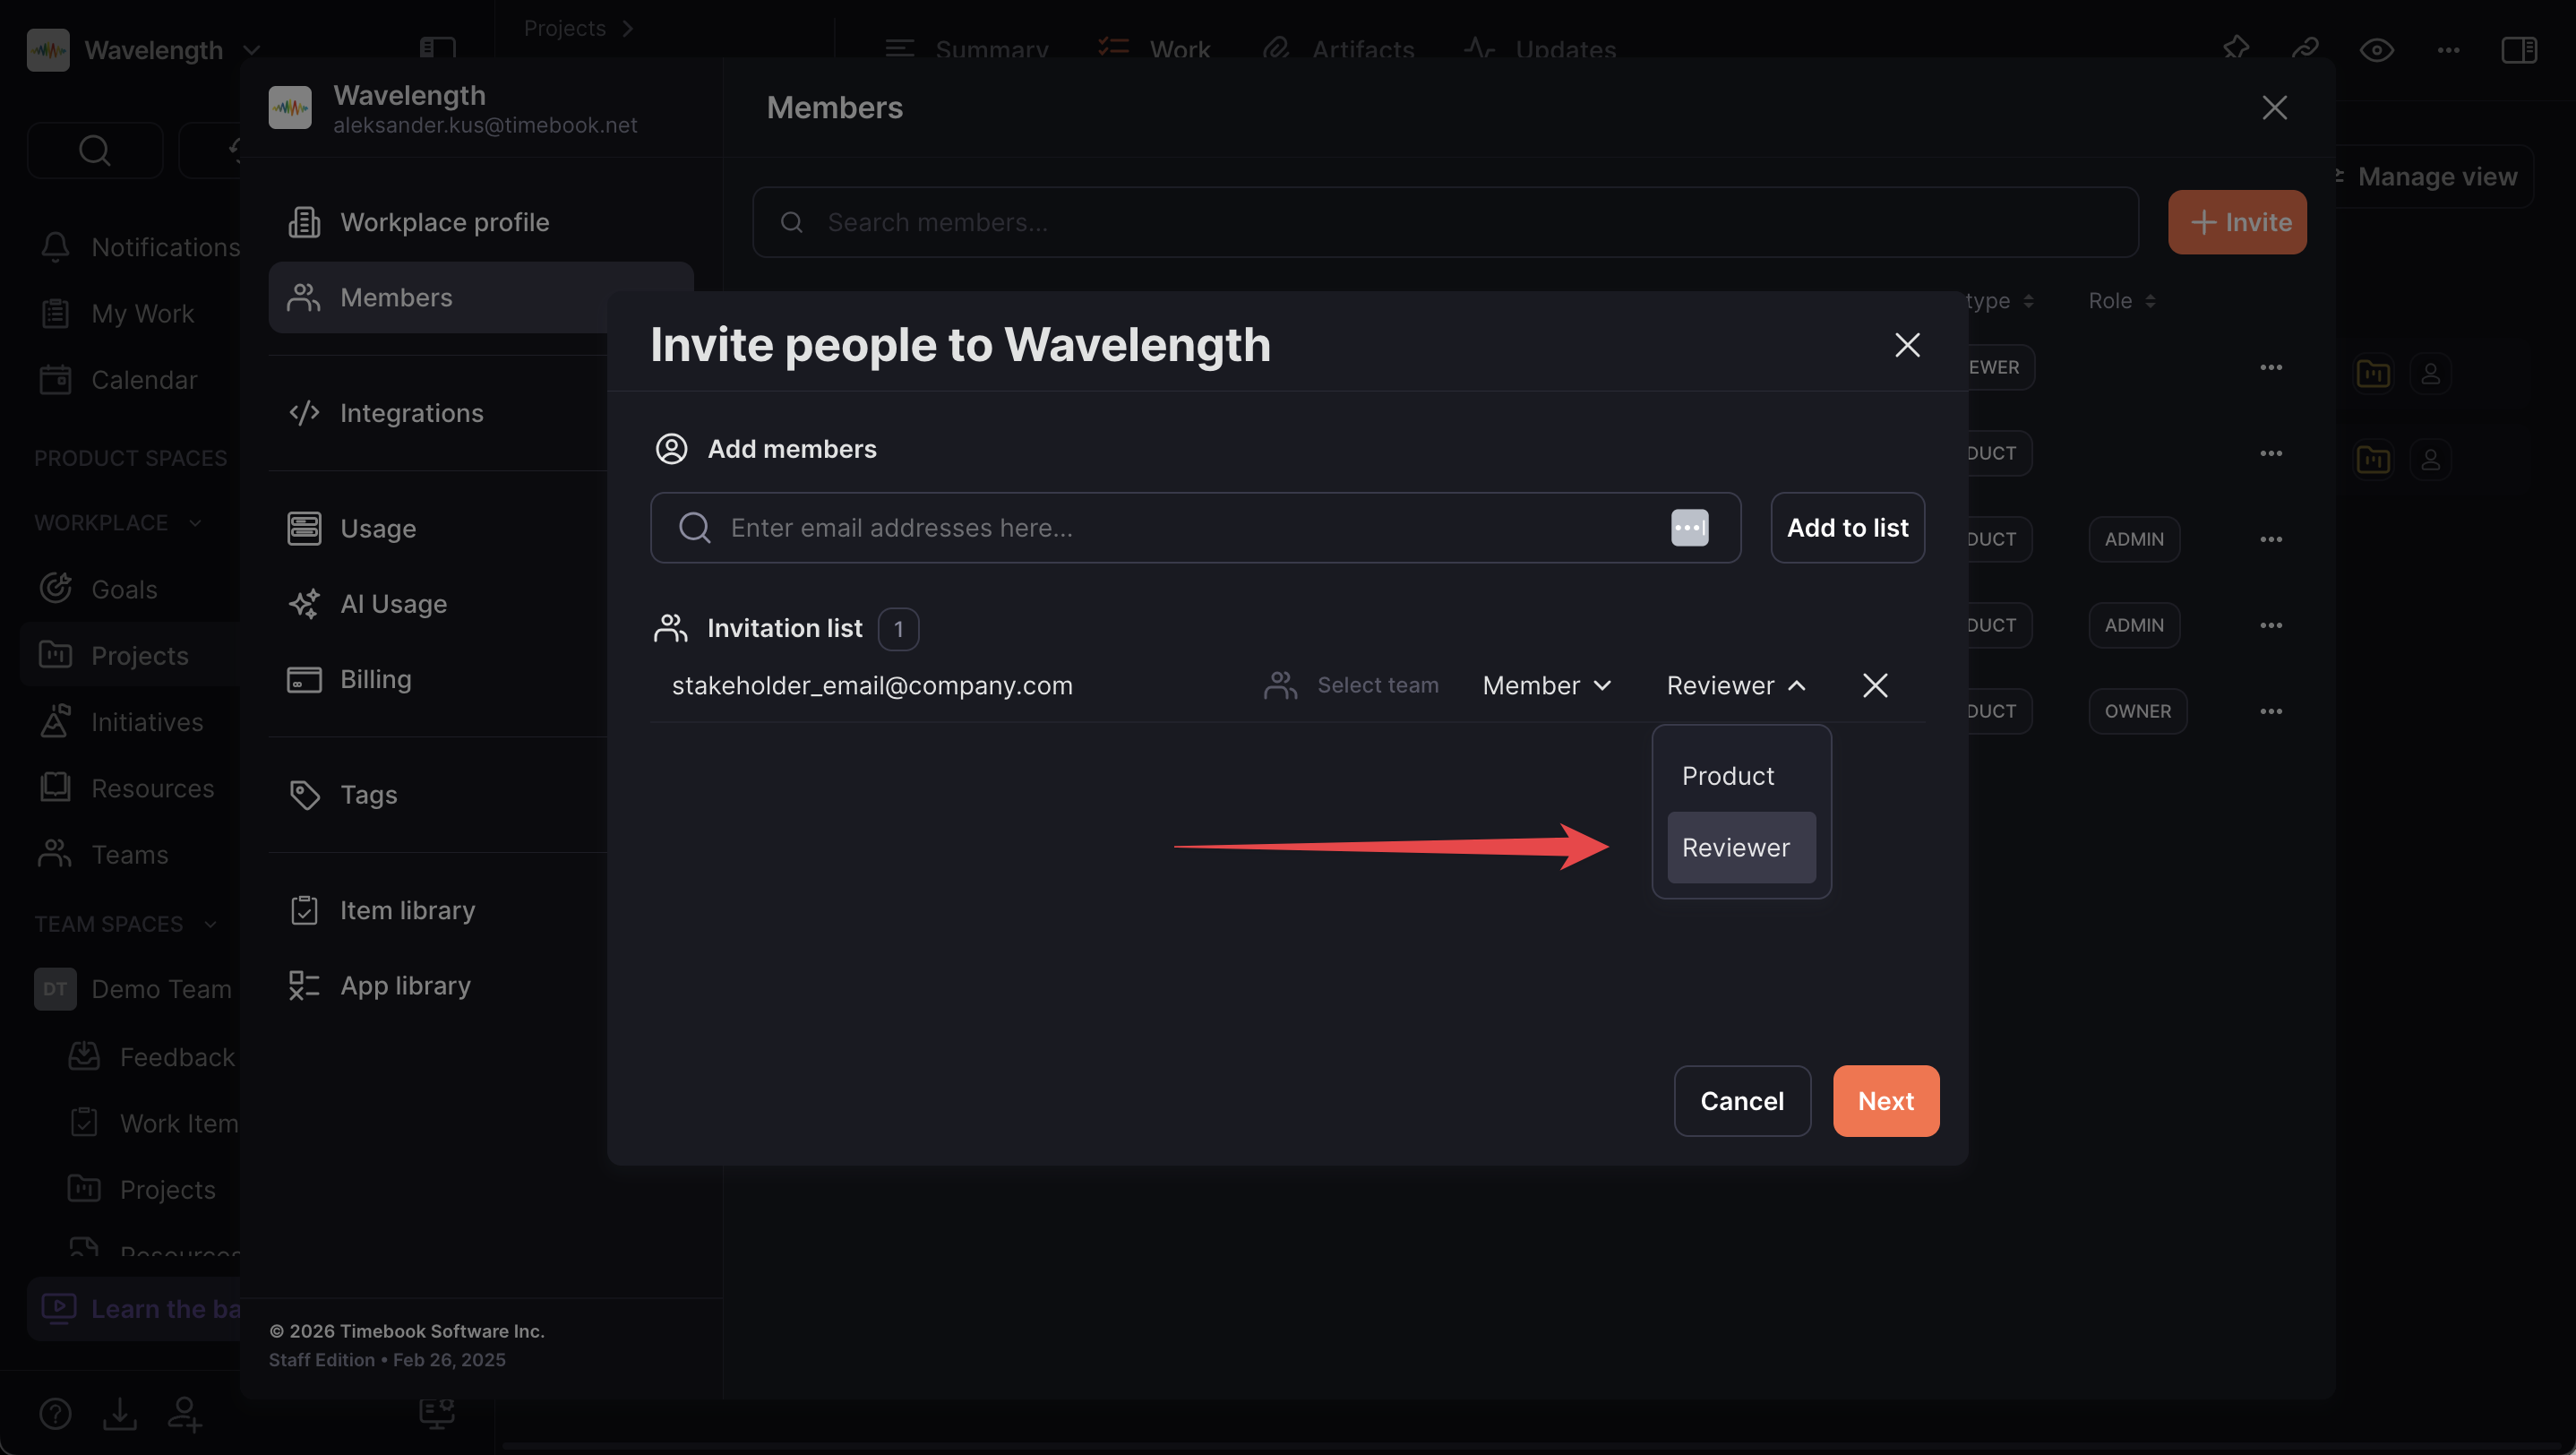Choose Reviewer option in the dropdown list
Viewport: 2576px width, 1455px height.
coord(1736,847)
